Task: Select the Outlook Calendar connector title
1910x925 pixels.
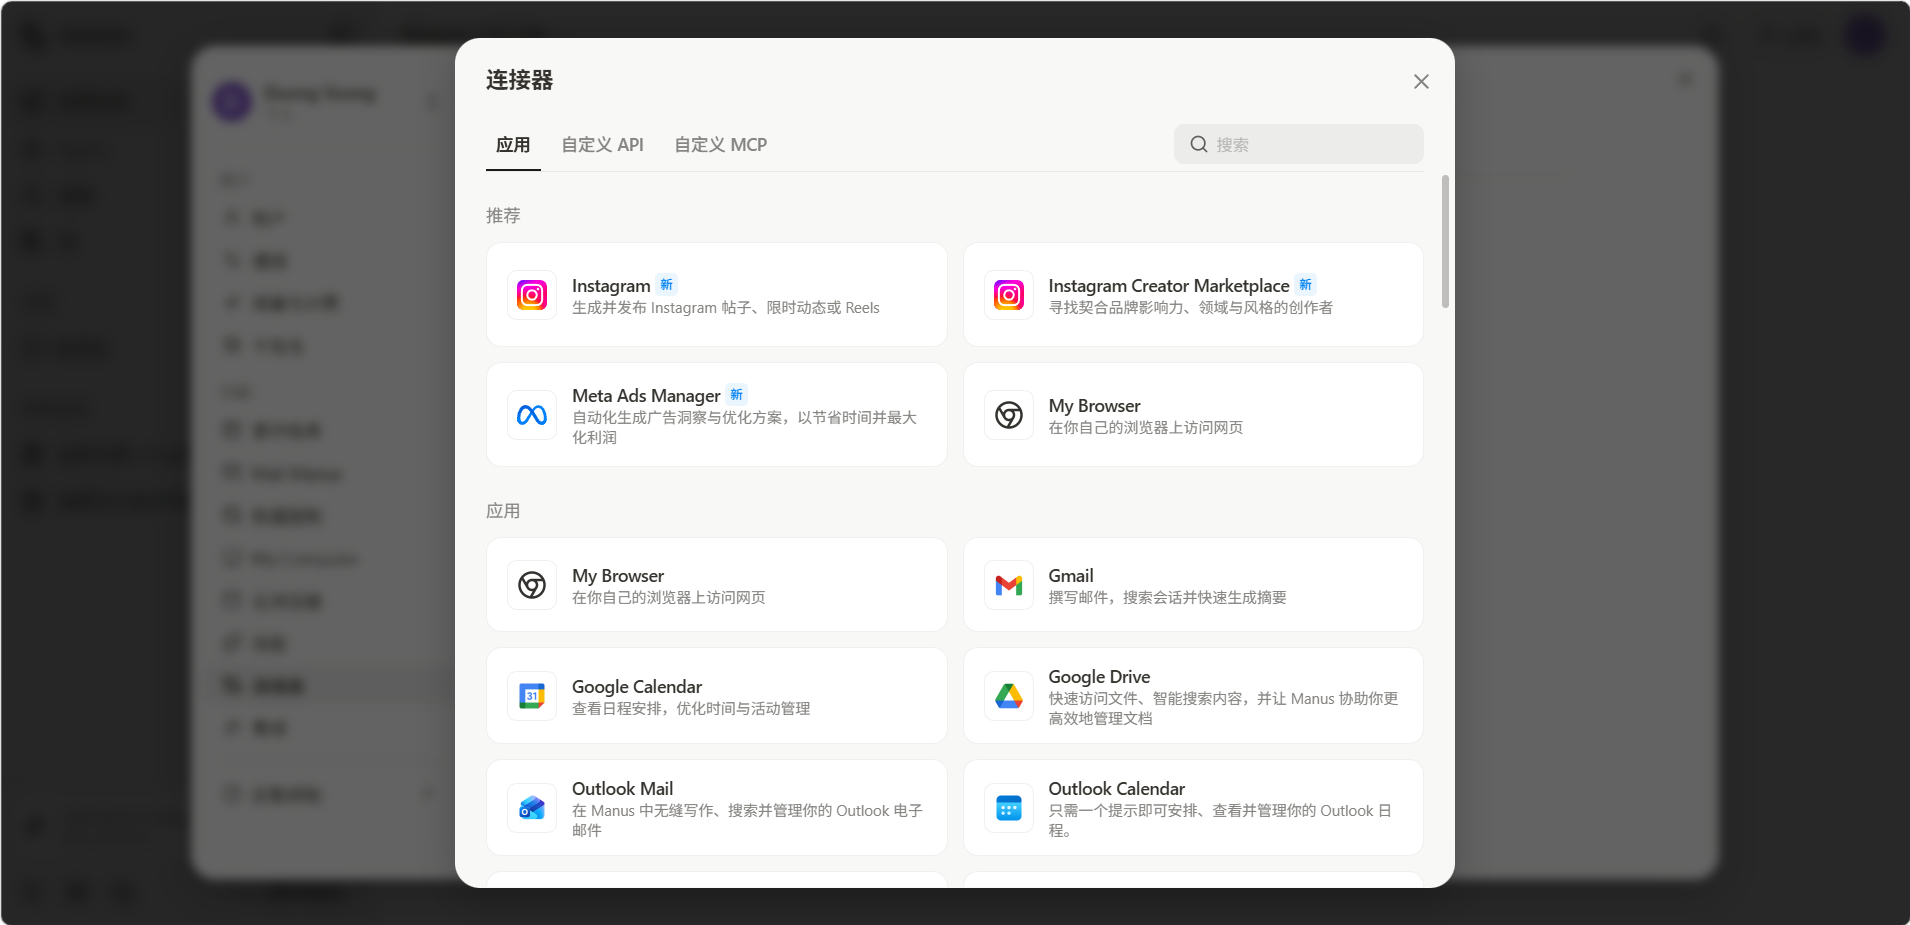Action: coord(1116,789)
